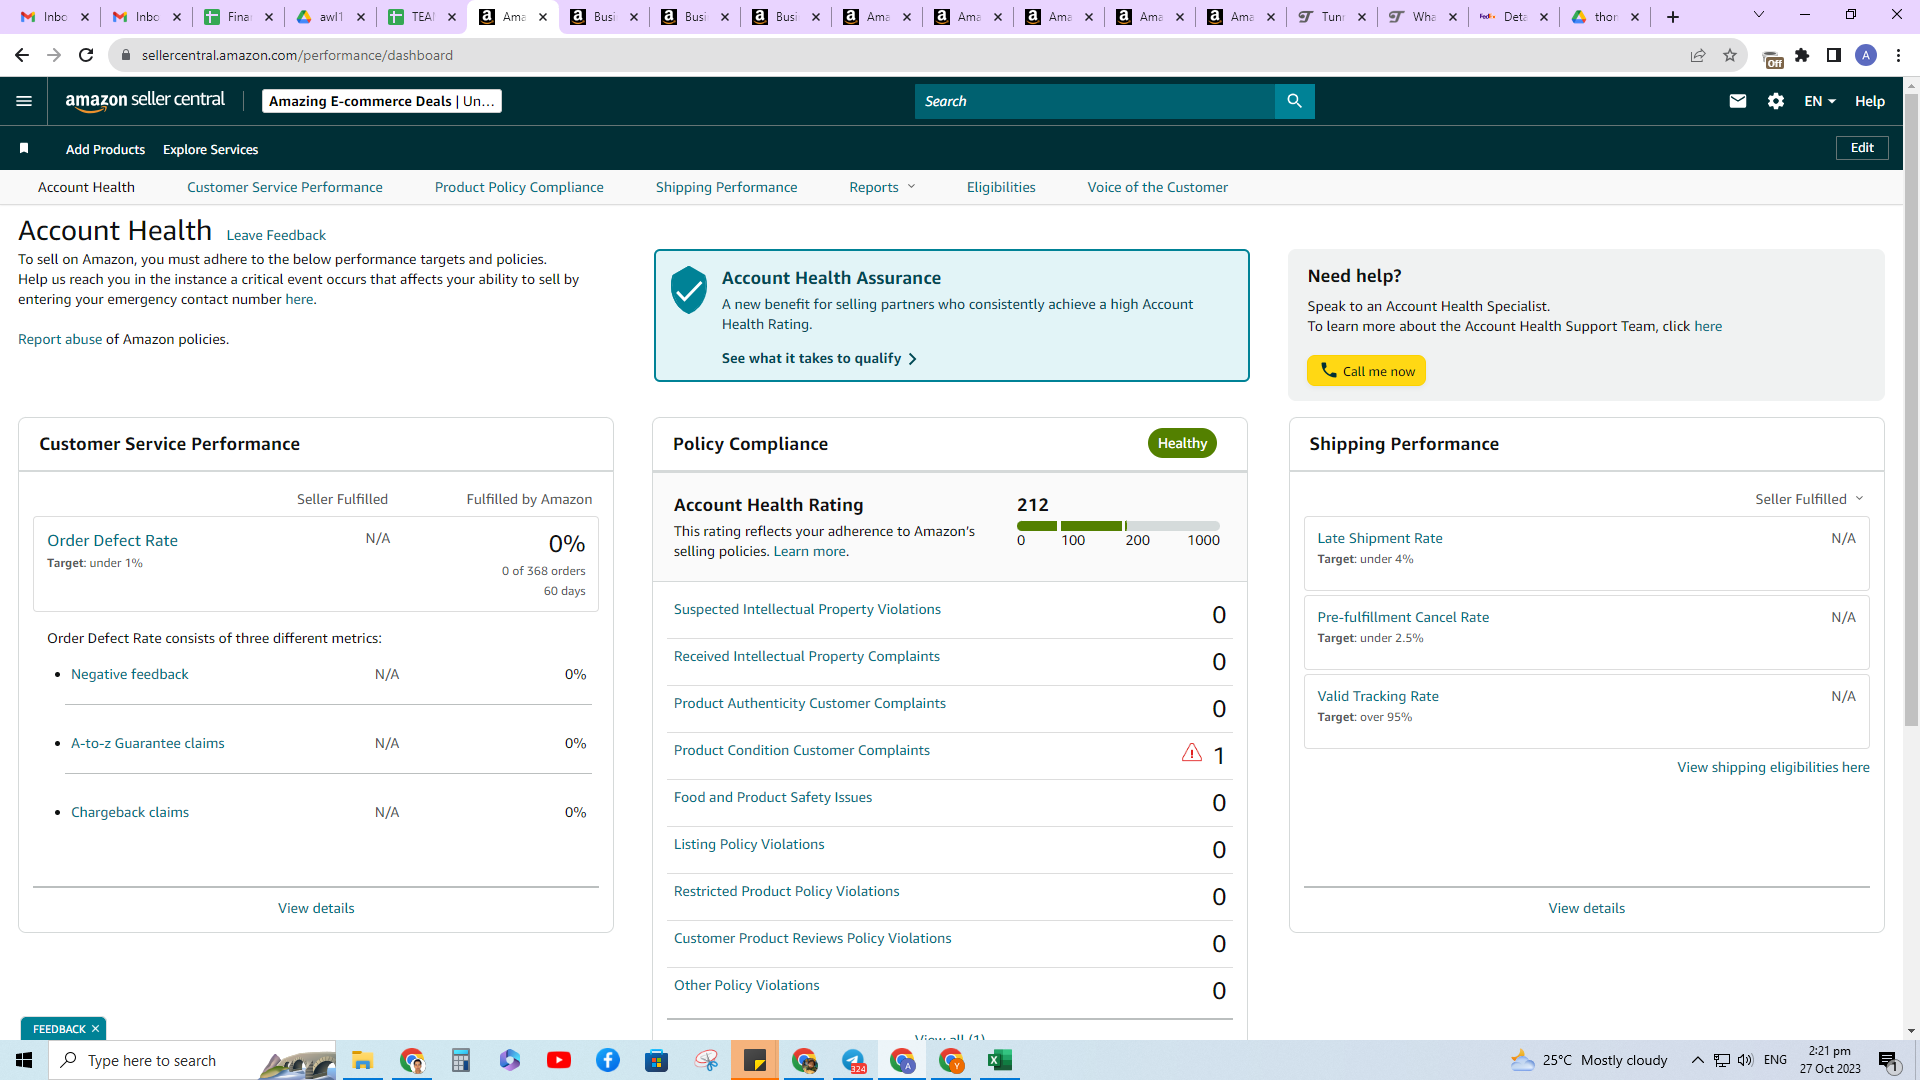This screenshot has height=1080, width=1920.
Task: Open the Voice of the Customer tab
Action: pyautogui.click(x=1157, y=187)
